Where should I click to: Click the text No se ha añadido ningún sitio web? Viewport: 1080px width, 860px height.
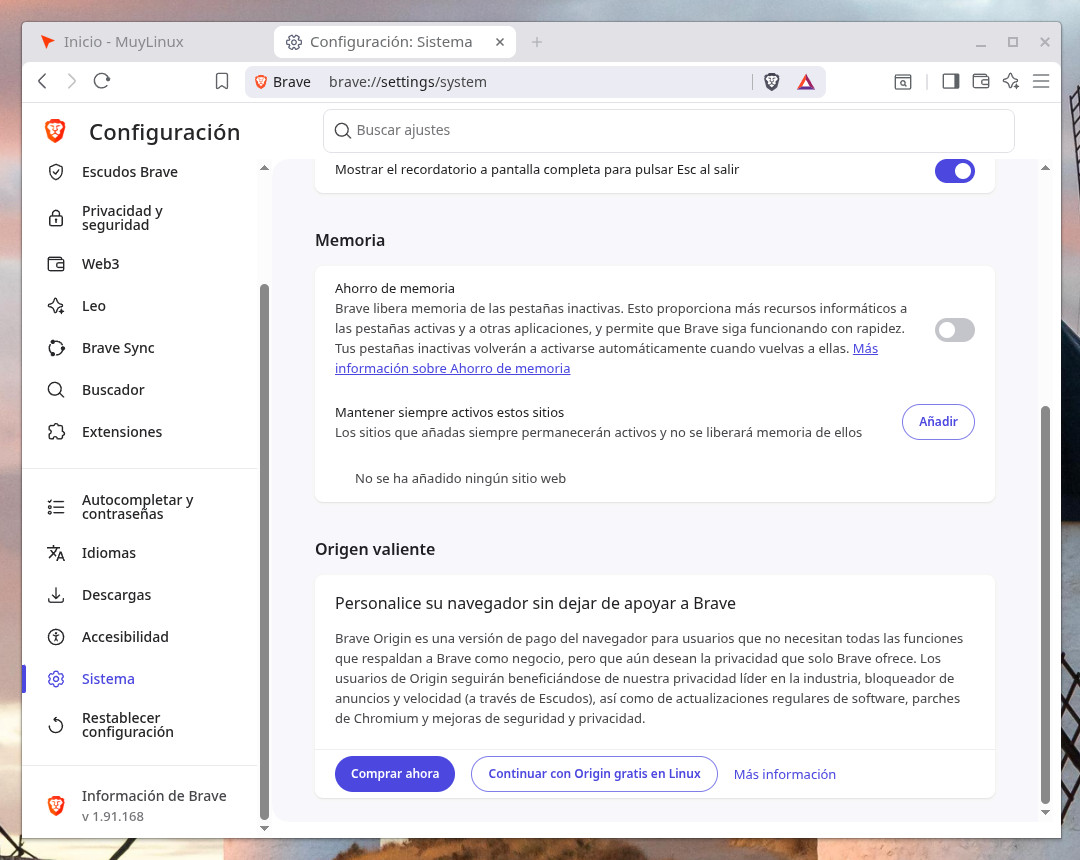click(x=460, y=479)
